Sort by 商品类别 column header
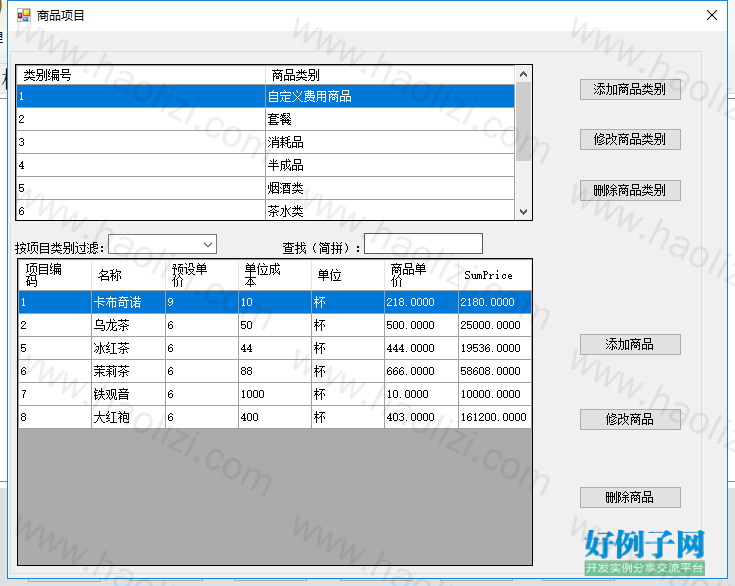The height and width of the screenshot is (586, 735). coord(390,75)
